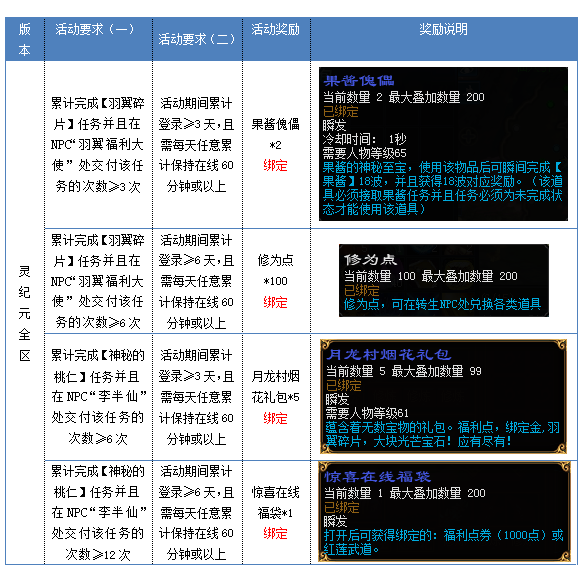Image resolution: width=580 pixels, height=581 pixels.
Task: Click the 登录≥6 天 cell in the last row
Action: point(197,513)
